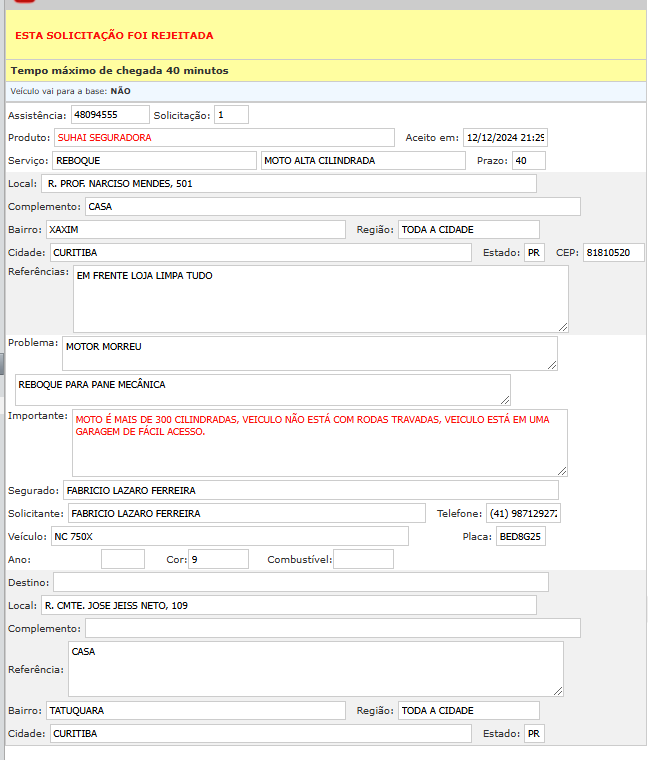The width and height of the screenshot is (648, 760).
Task: Focus the Serviço field containing REBOQUE
Action: click(154, 161)
